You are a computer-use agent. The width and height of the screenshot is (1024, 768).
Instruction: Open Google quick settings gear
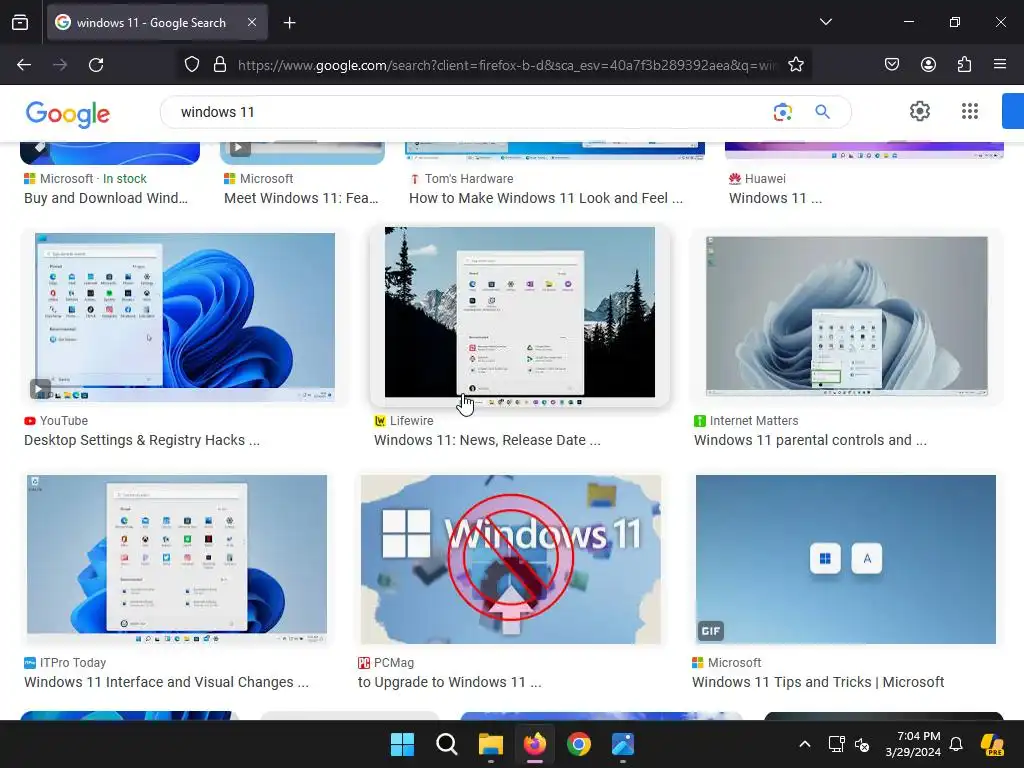[920, 112]
